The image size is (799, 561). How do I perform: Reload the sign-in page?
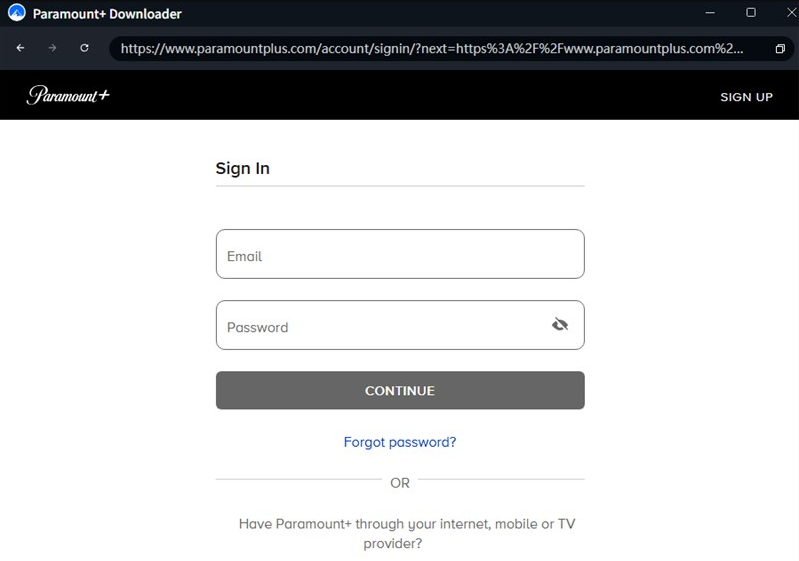pos(84,48)
